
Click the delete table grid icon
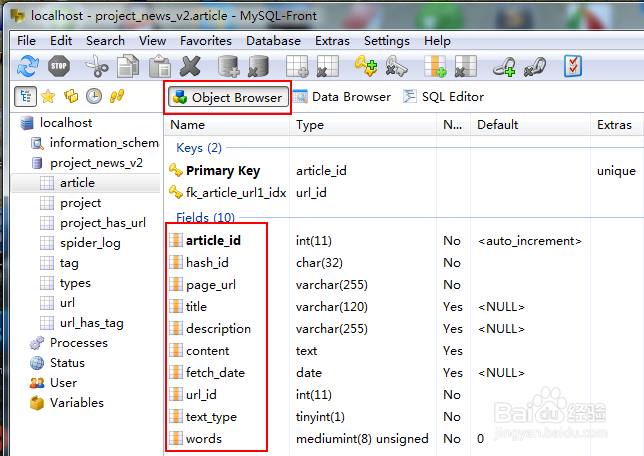328,66
